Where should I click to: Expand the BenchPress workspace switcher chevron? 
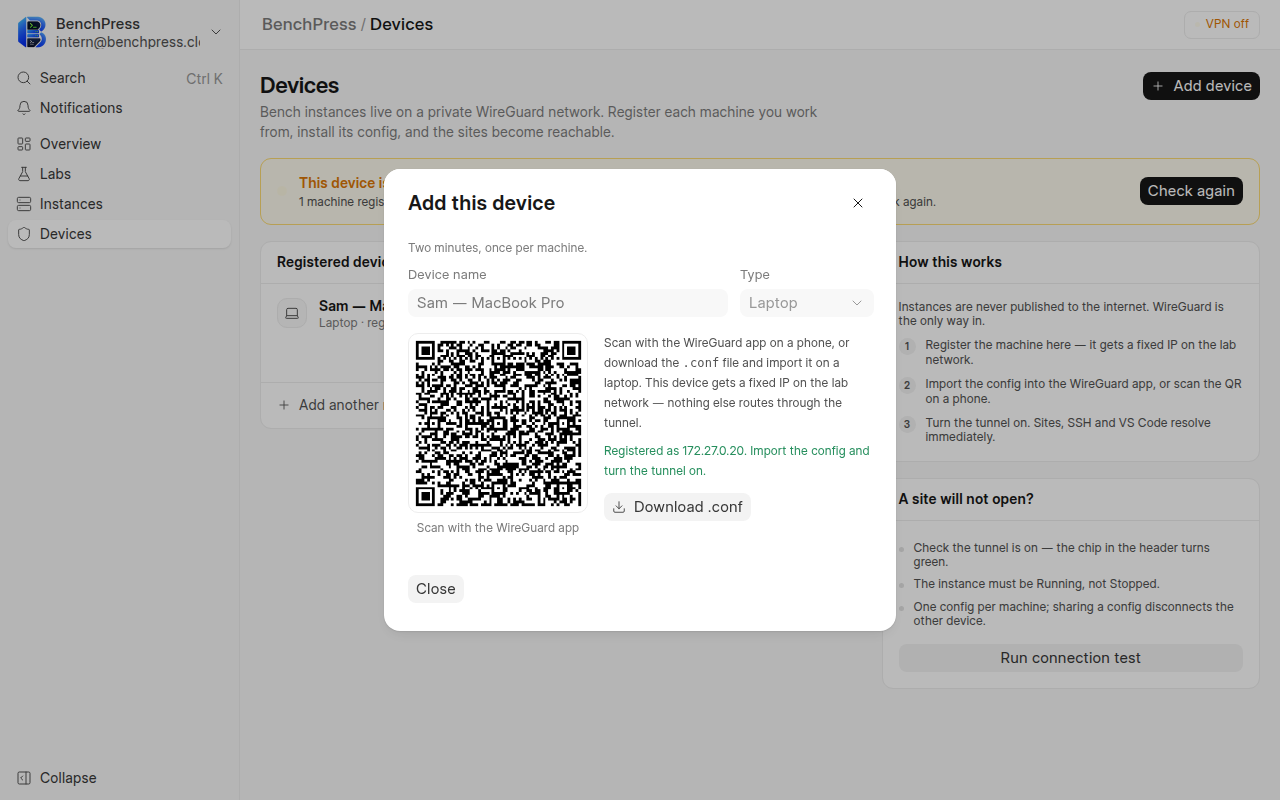click(216, 32)
